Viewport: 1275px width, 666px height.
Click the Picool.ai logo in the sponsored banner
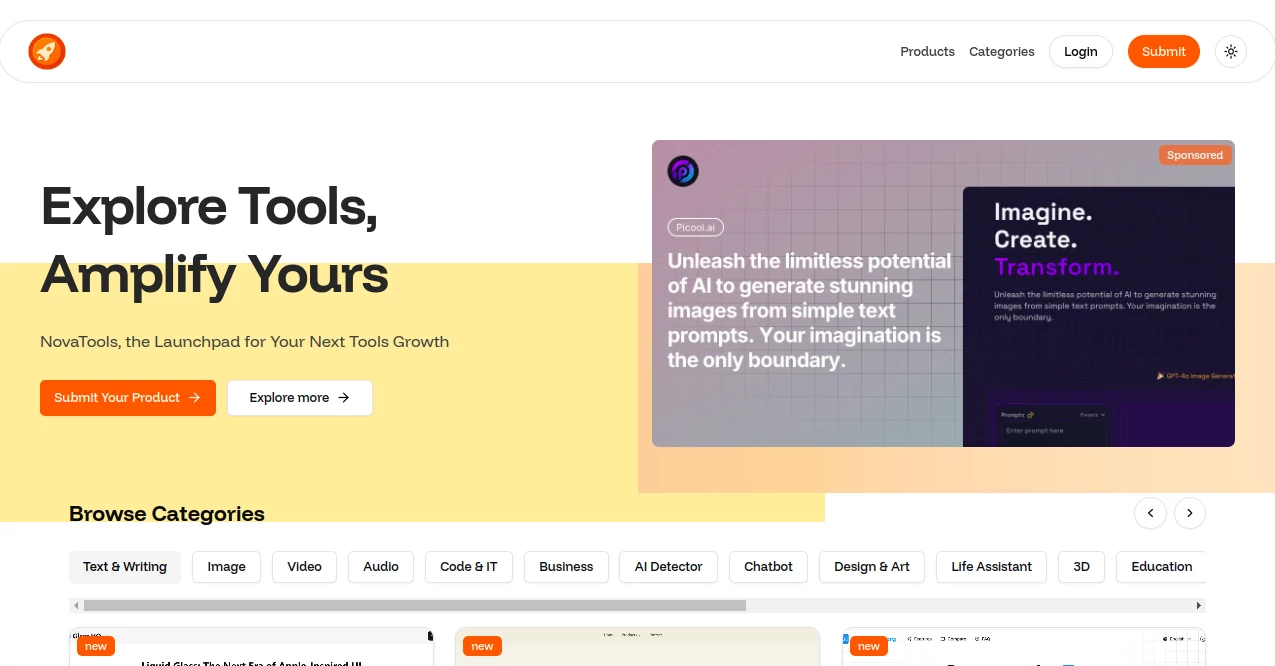(682, 170)
